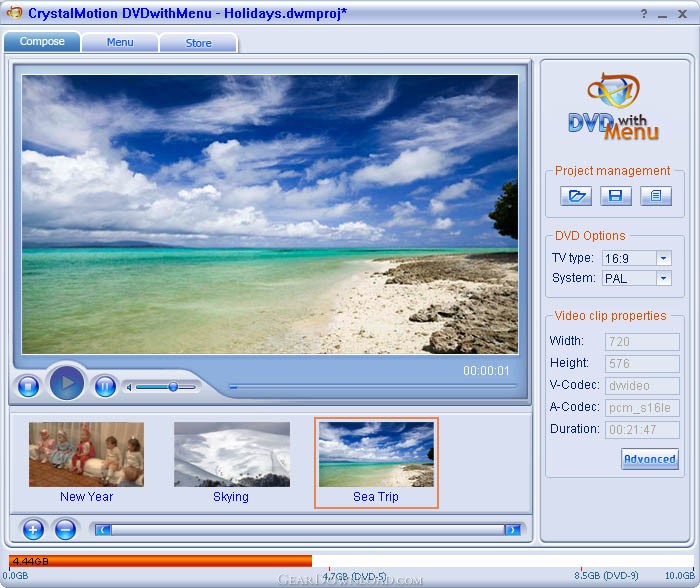
Task: Go to the Store tab
Action: (198, 43)
